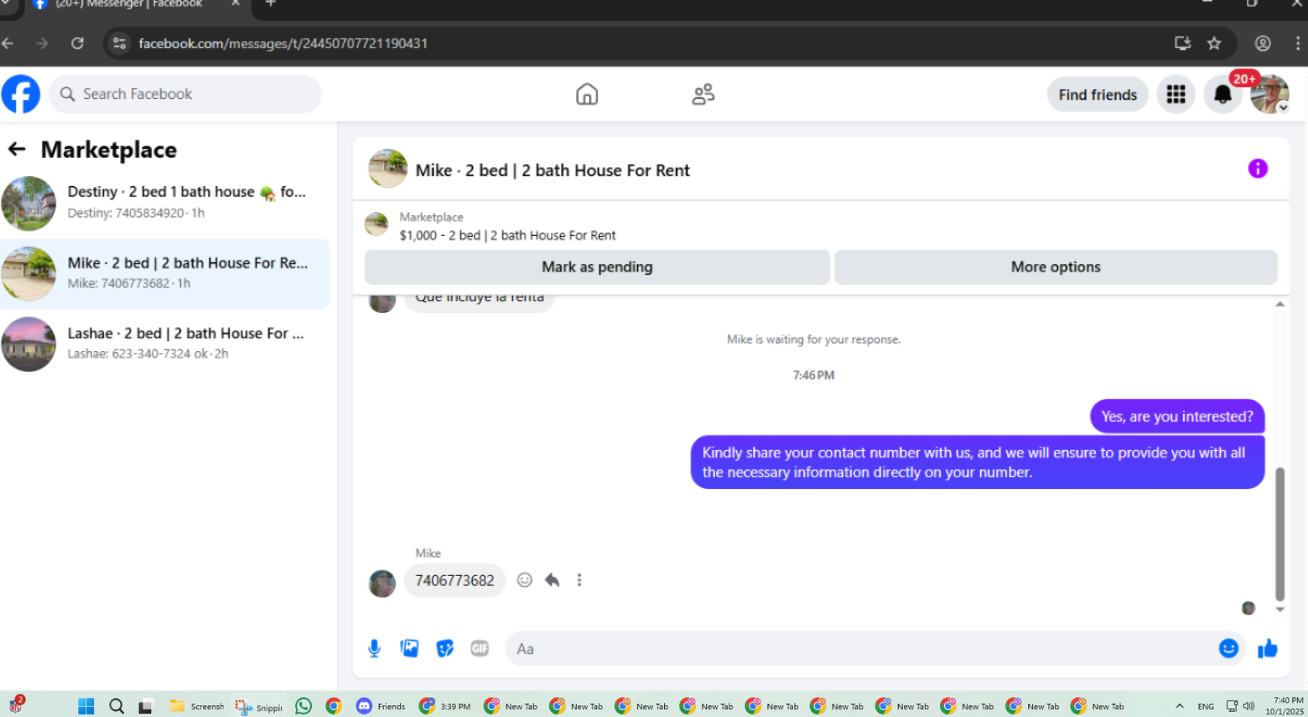
Task: Click the listing thumbnail in chat header
Action: click(x=388, y=169)
